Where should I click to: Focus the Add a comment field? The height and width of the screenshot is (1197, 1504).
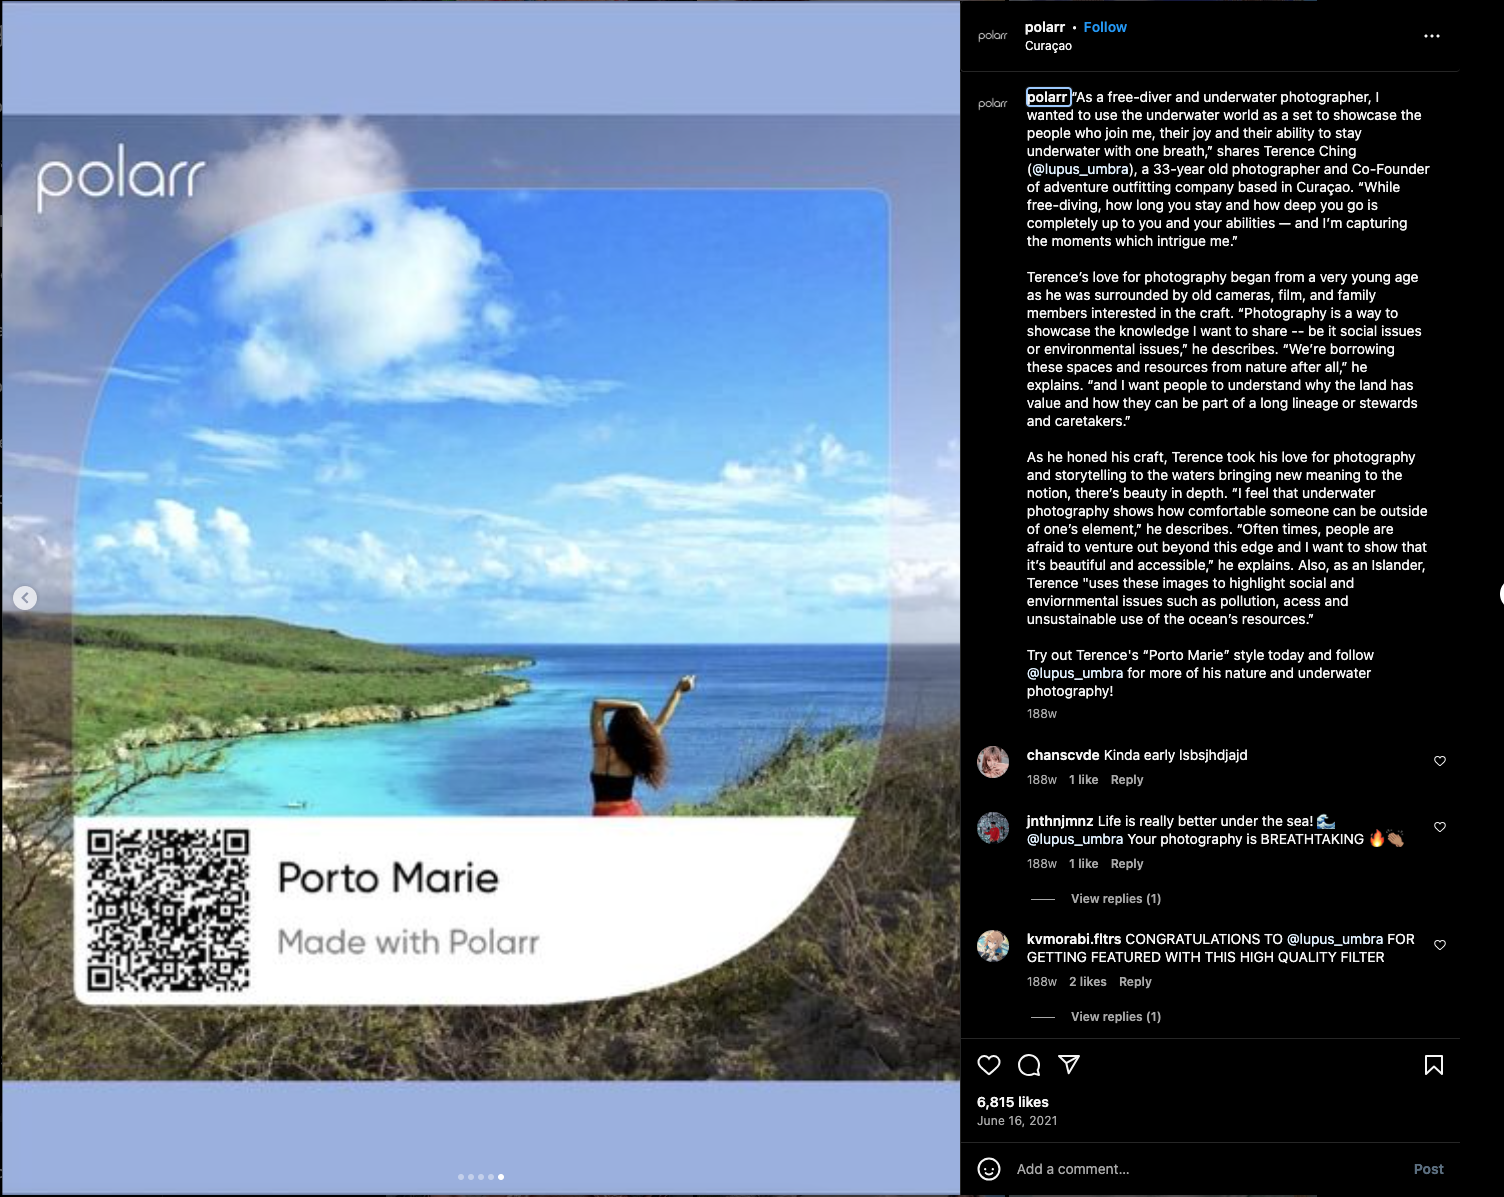[1205, 1169]
